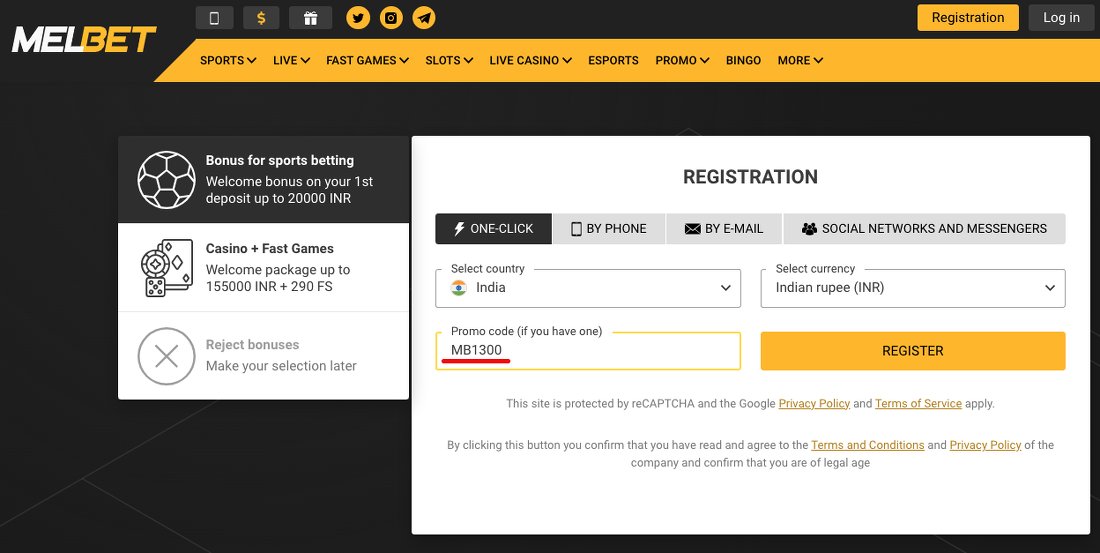Click the 'Casino + Fast Games' heading
The image size is (1100, 553).
point(269,248)
